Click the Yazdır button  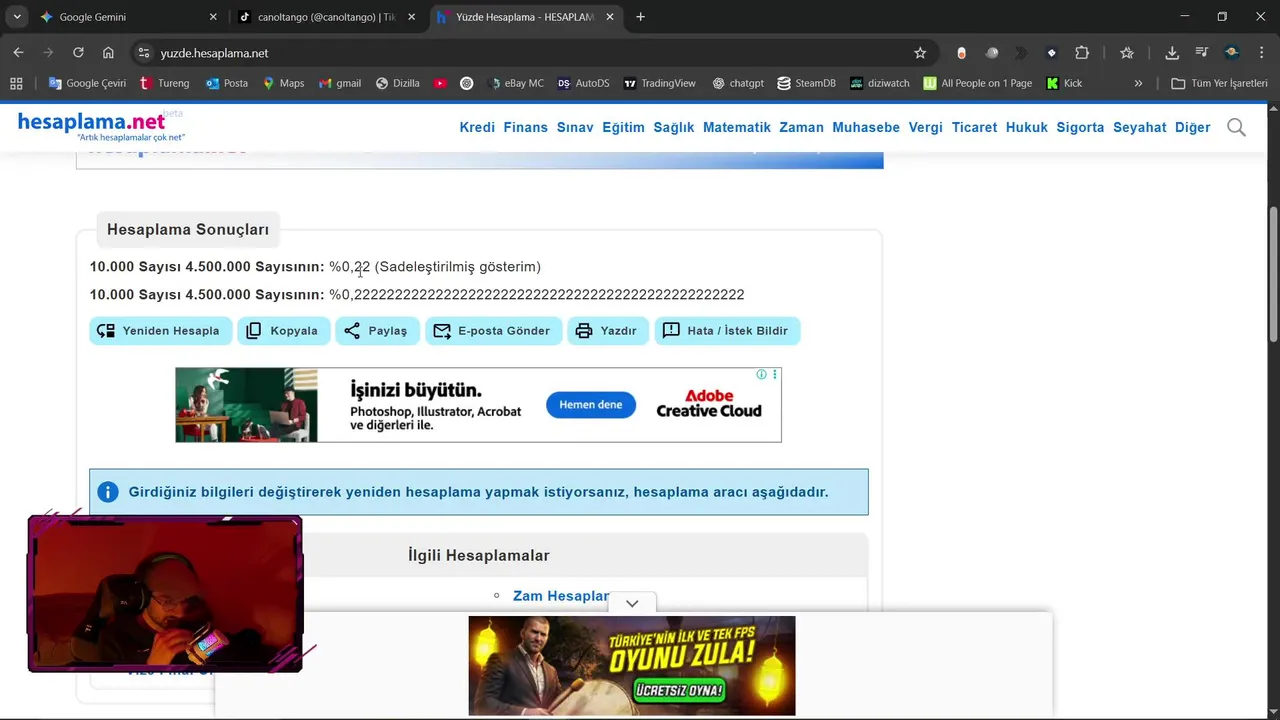(608, 331)
